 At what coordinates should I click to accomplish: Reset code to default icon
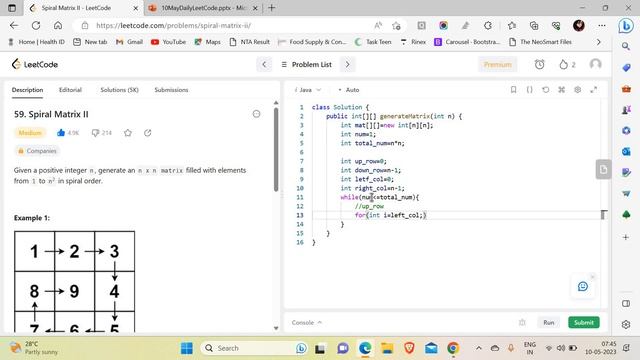coord(546,90)
